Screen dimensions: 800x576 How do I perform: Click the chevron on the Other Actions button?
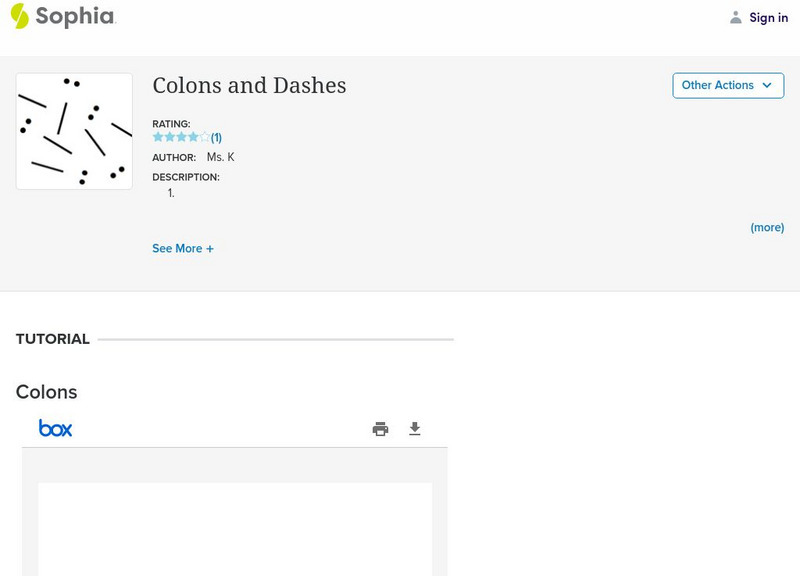(766, 86)
